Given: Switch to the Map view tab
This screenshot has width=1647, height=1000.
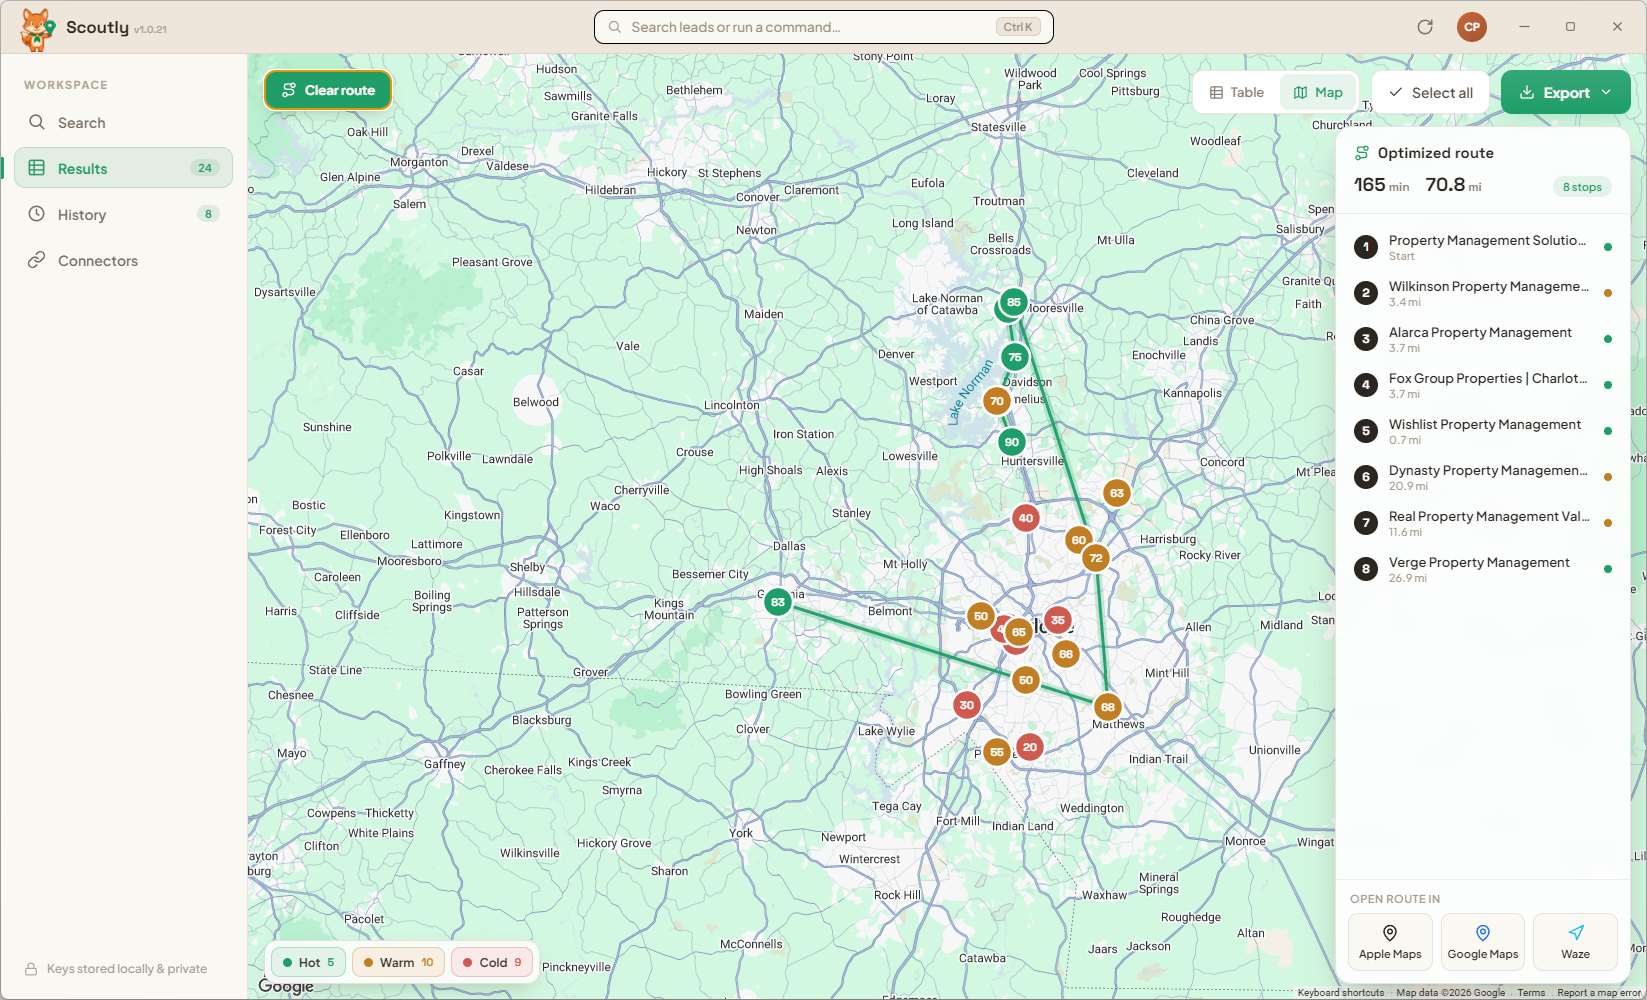Looking at the screenshot, I should pos(1318,92).
